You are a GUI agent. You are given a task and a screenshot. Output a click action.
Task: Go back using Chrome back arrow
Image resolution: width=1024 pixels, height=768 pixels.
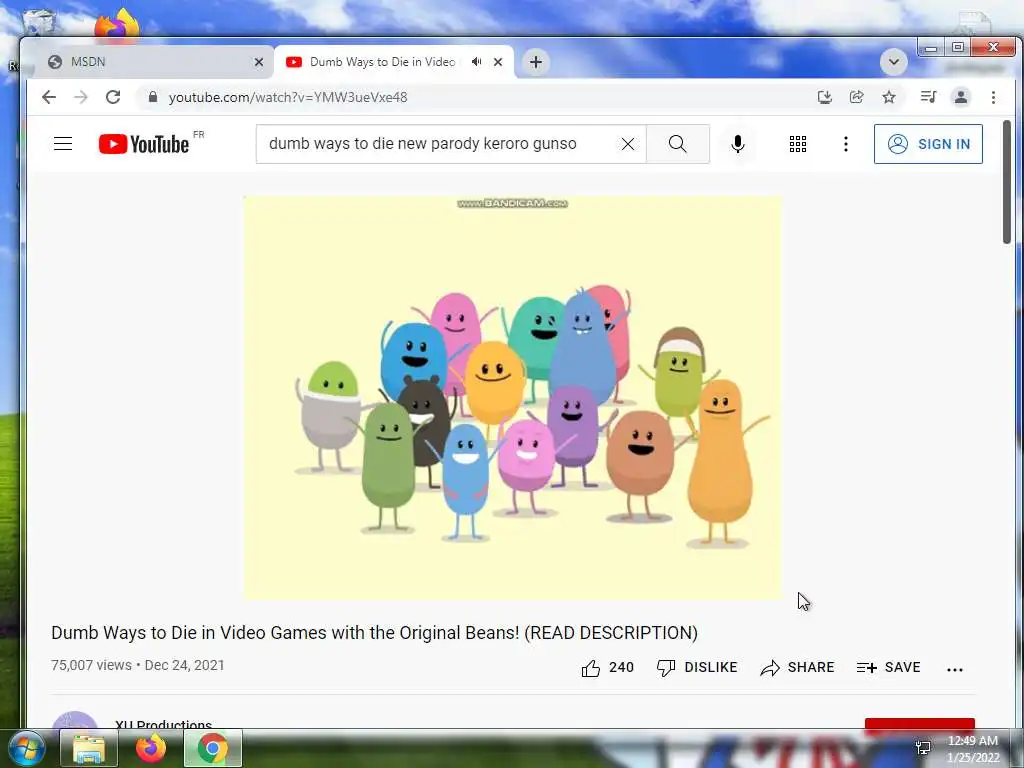[x=49, y=97]
